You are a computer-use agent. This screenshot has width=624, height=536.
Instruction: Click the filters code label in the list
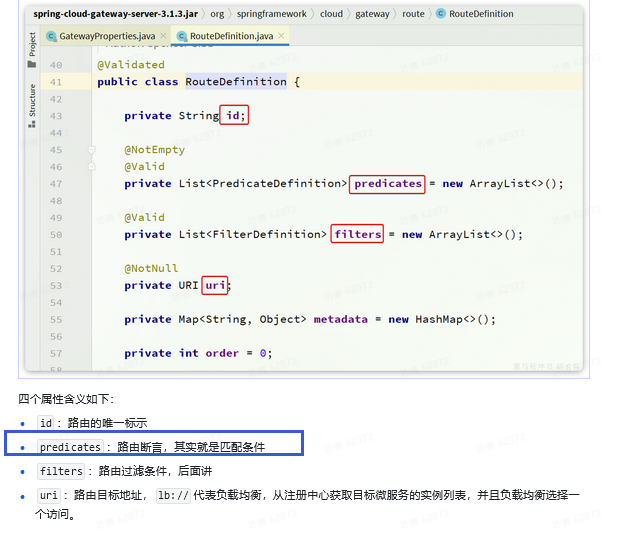click(61, 471)
